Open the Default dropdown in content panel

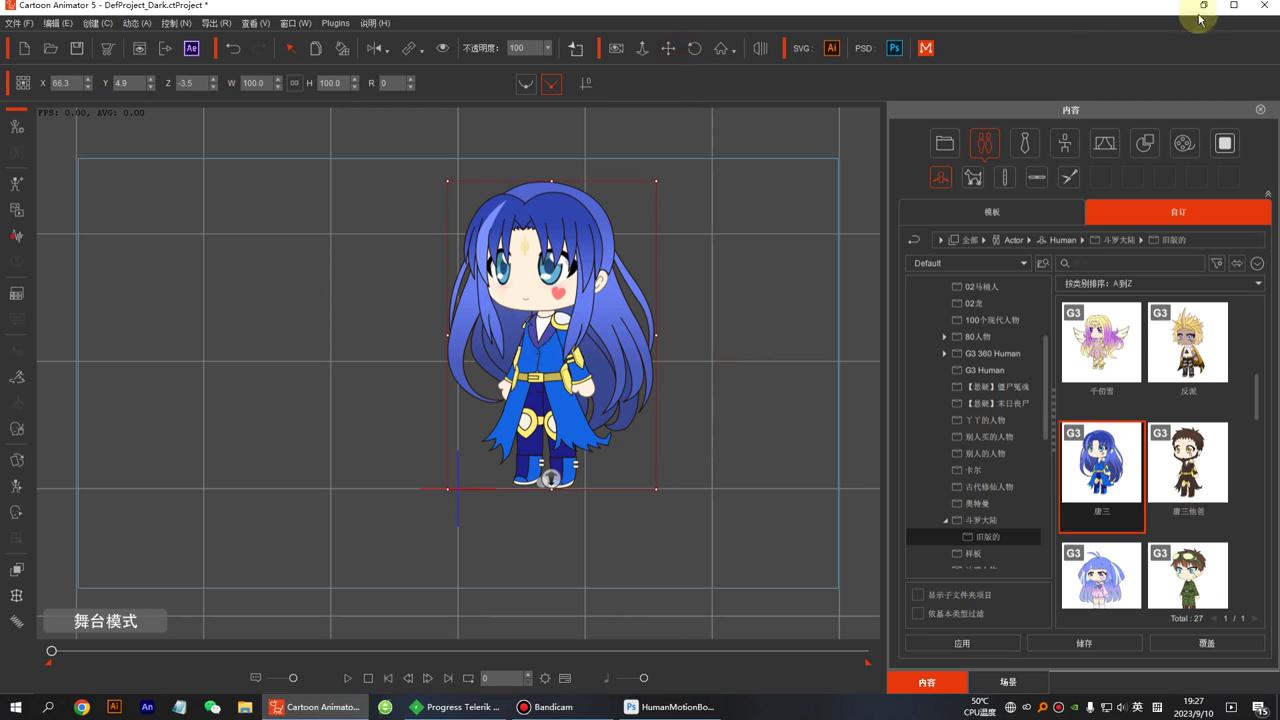pos(968,263)
